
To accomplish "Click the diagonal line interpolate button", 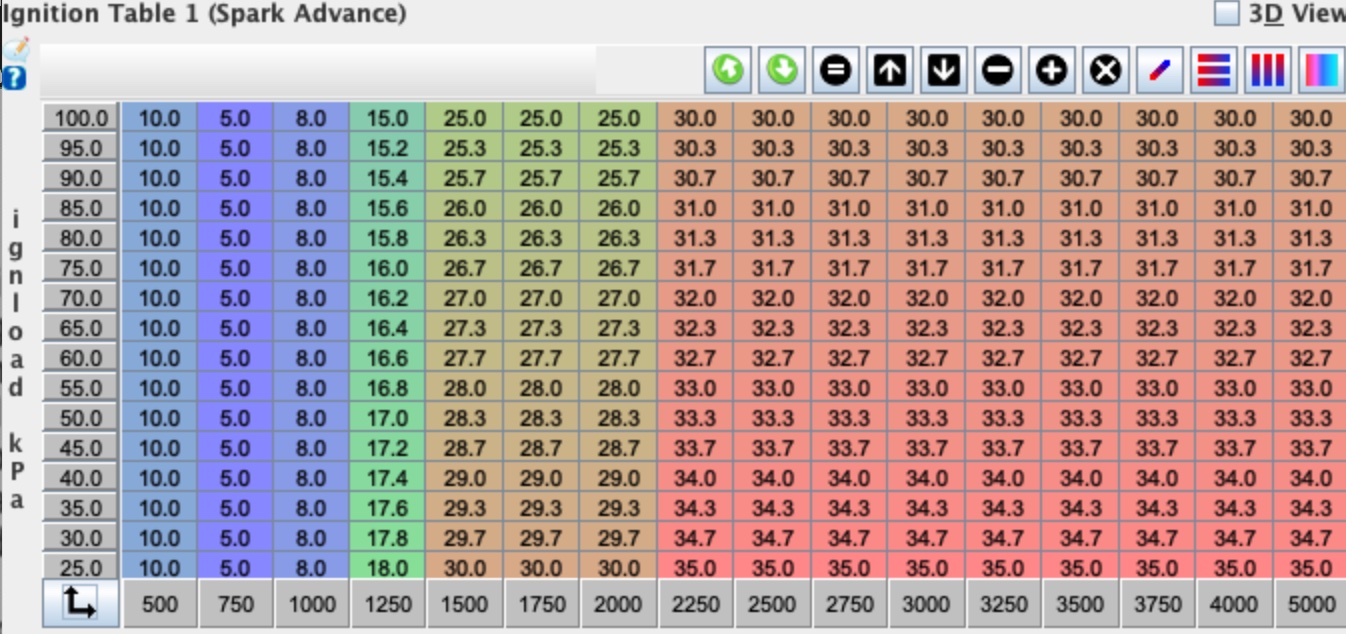I will coord(1159,70).
